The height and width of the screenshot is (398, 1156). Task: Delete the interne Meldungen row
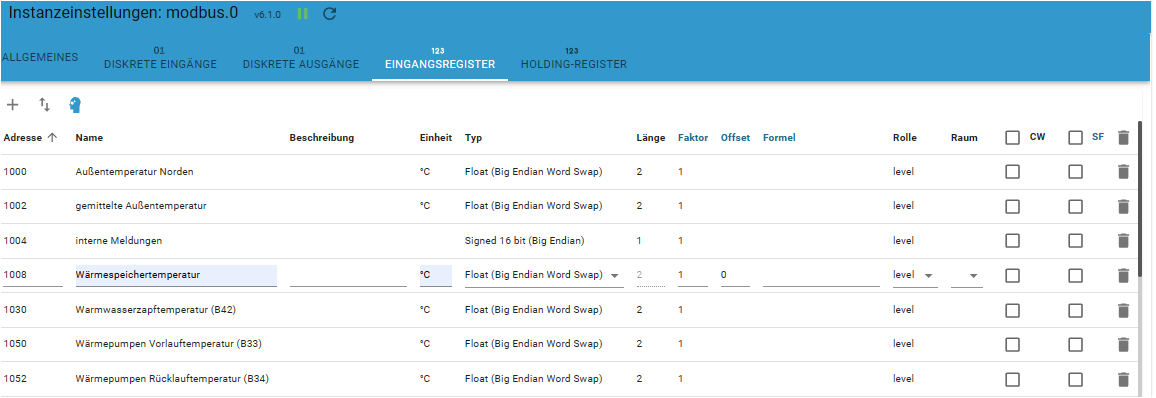[1123, 240]
